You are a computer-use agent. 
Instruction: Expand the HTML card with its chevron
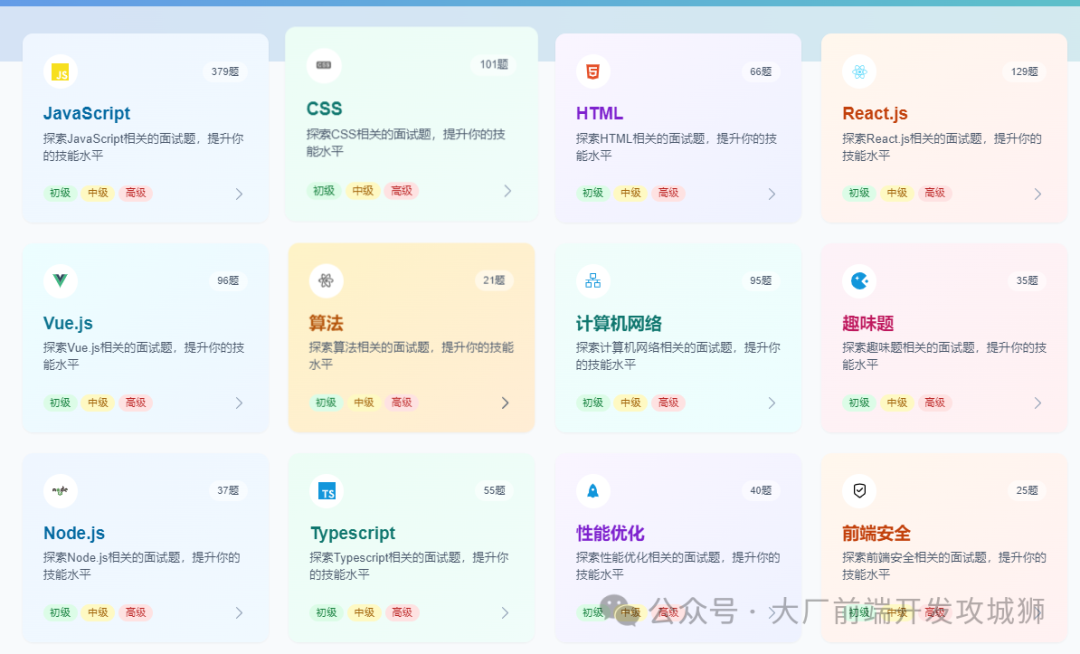[x=772, y=193]
